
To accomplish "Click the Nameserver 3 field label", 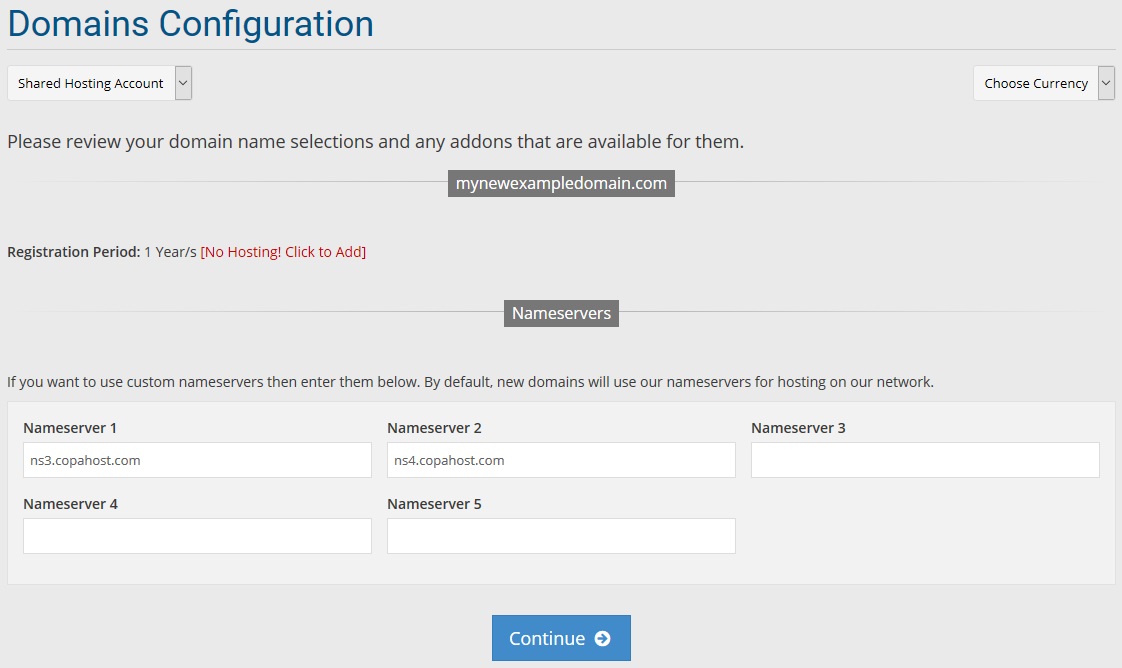I will coord(798,428).
